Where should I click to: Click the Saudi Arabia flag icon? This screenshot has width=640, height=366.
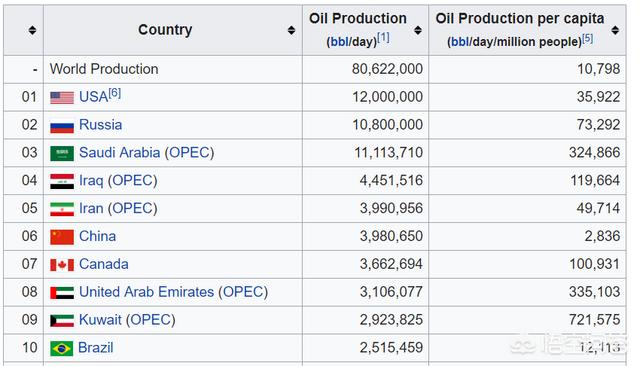coord(62,153)
